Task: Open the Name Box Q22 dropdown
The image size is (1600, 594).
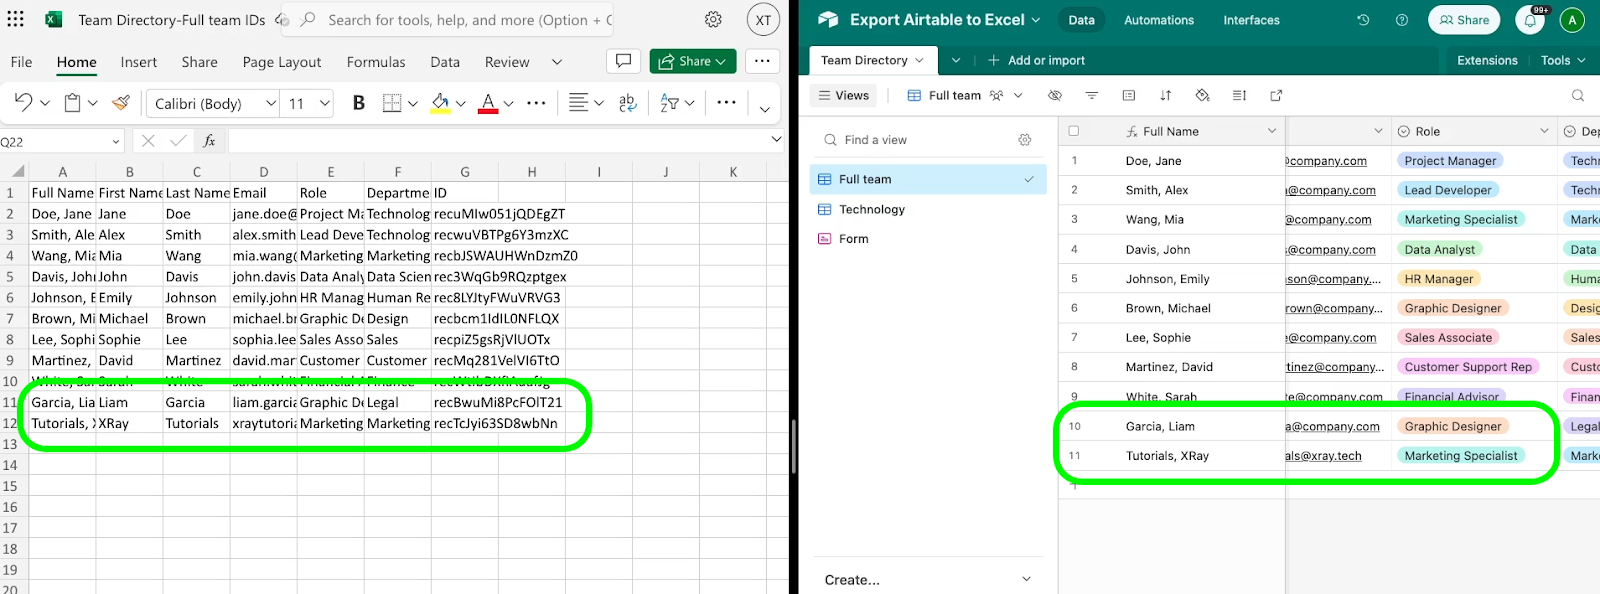Action: coord(115,142)
